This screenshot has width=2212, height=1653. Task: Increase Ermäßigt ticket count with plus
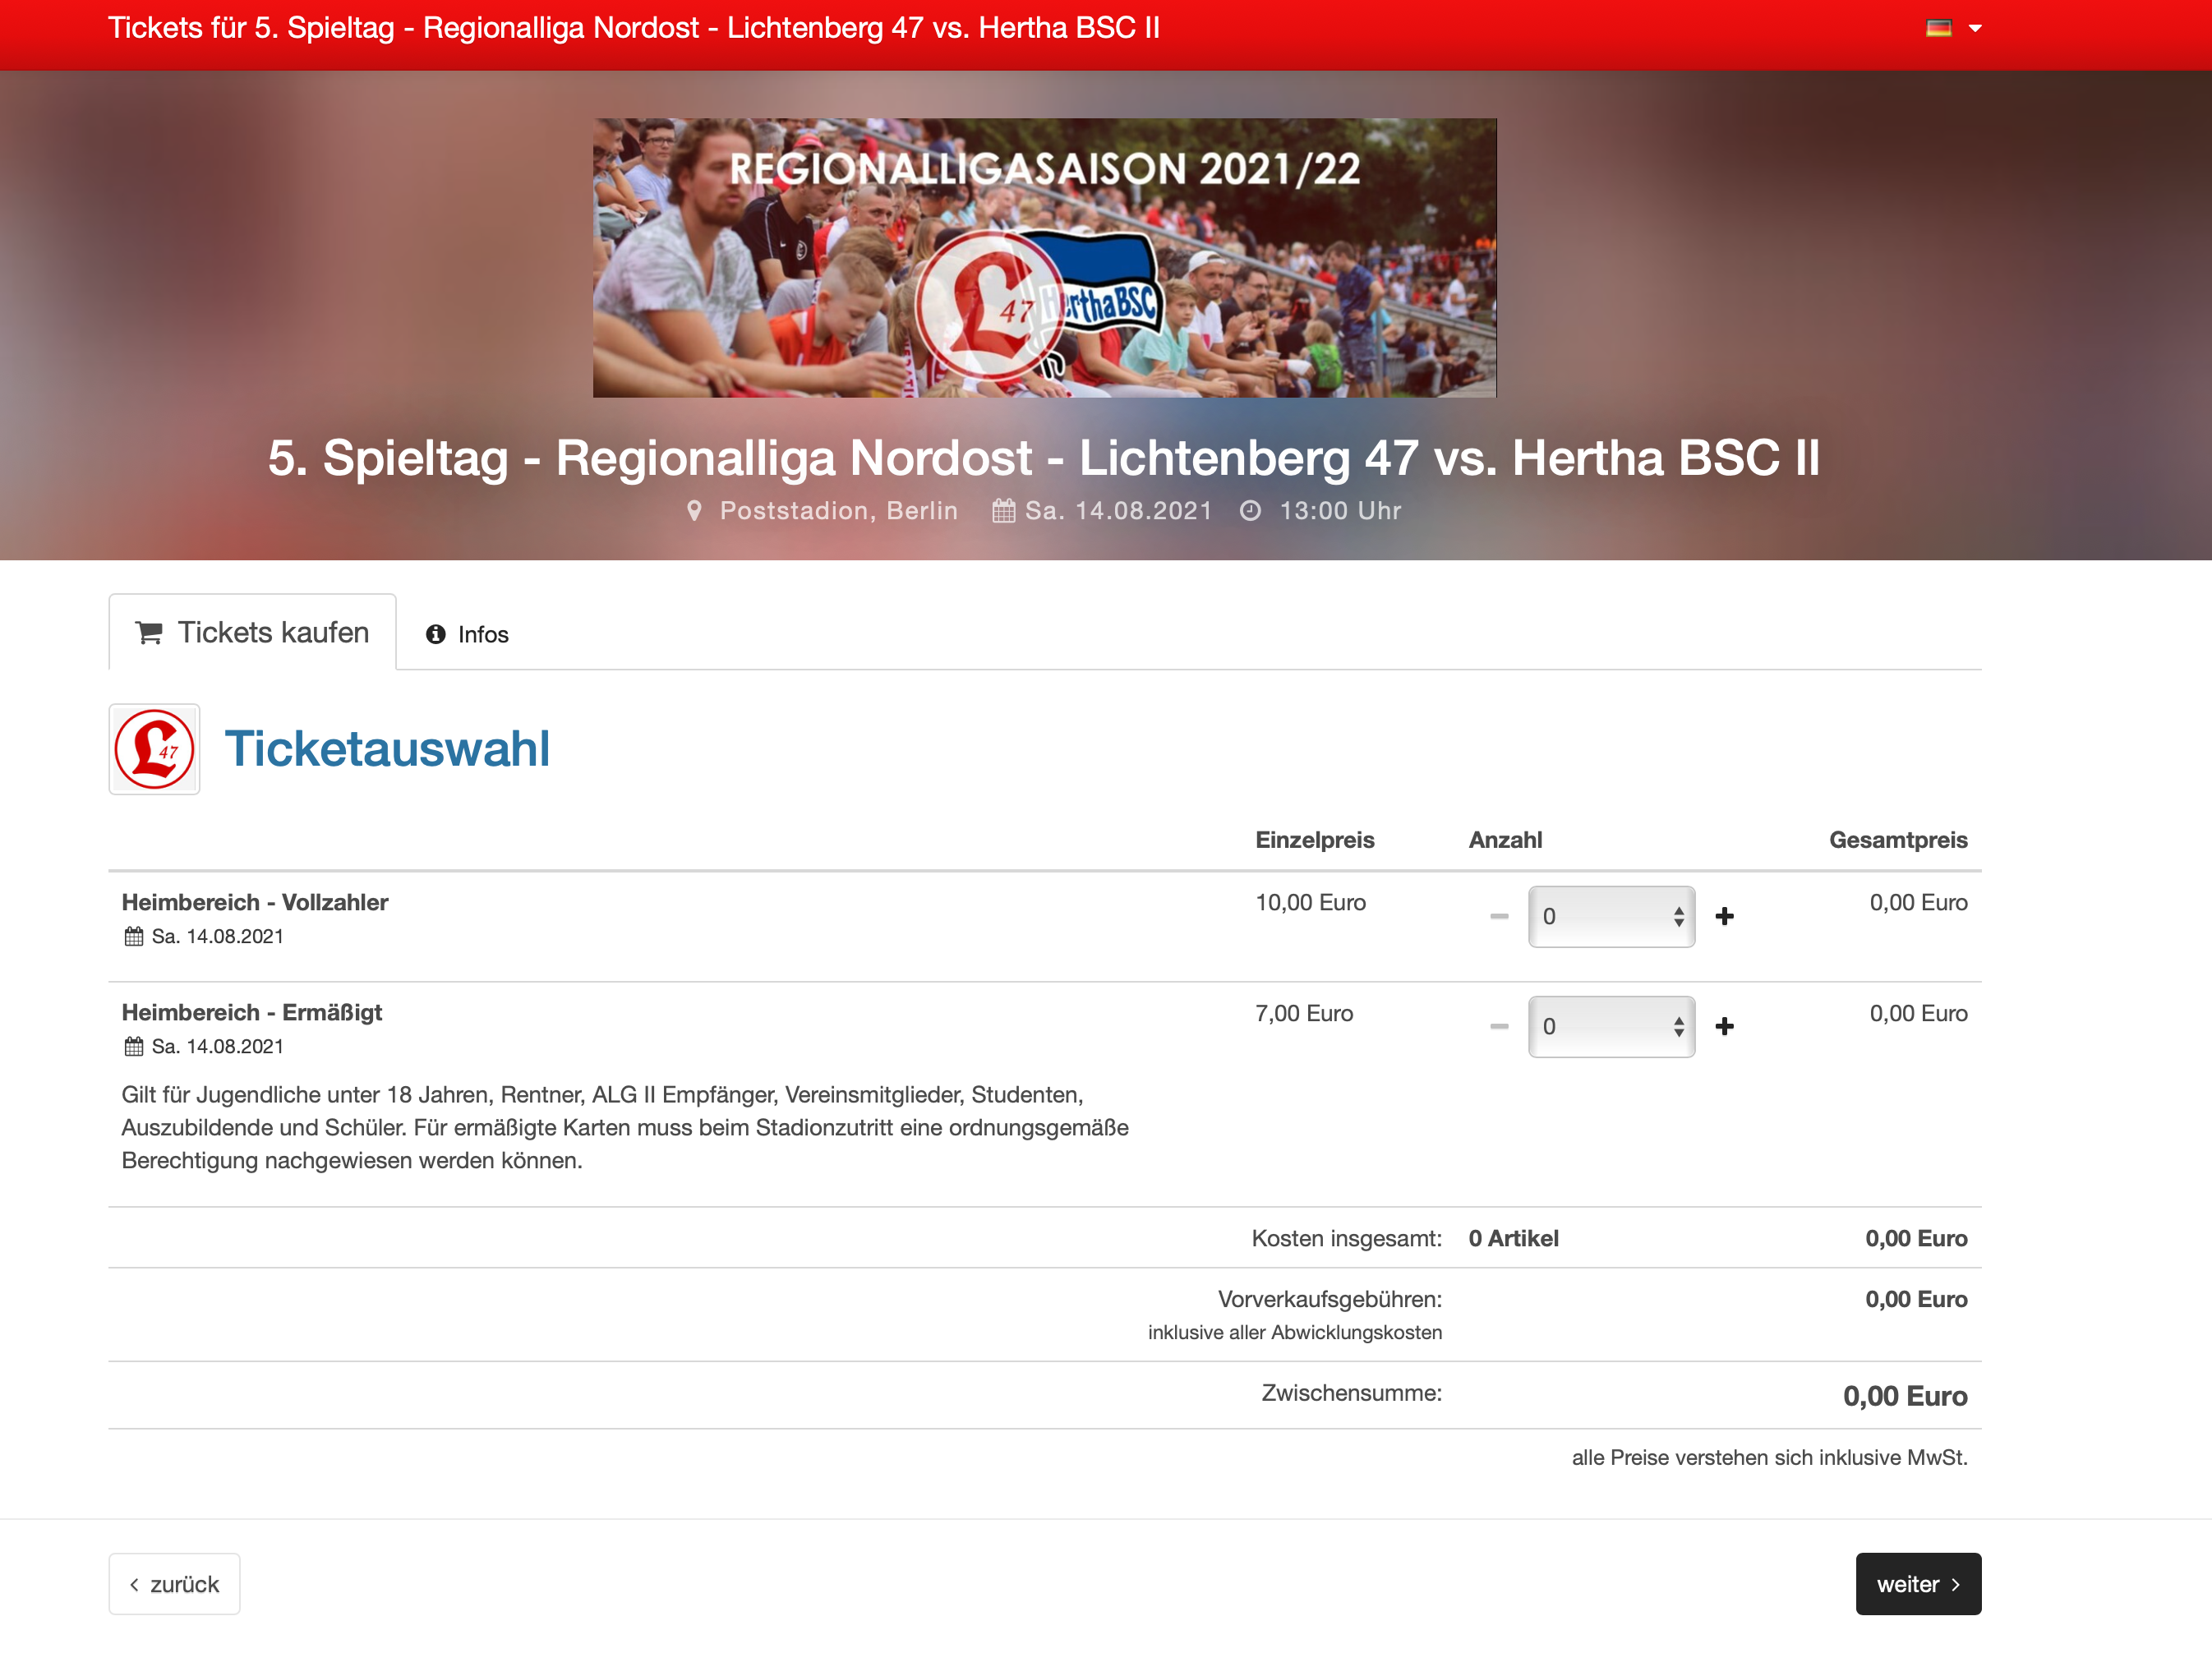pos(1725,1026)
